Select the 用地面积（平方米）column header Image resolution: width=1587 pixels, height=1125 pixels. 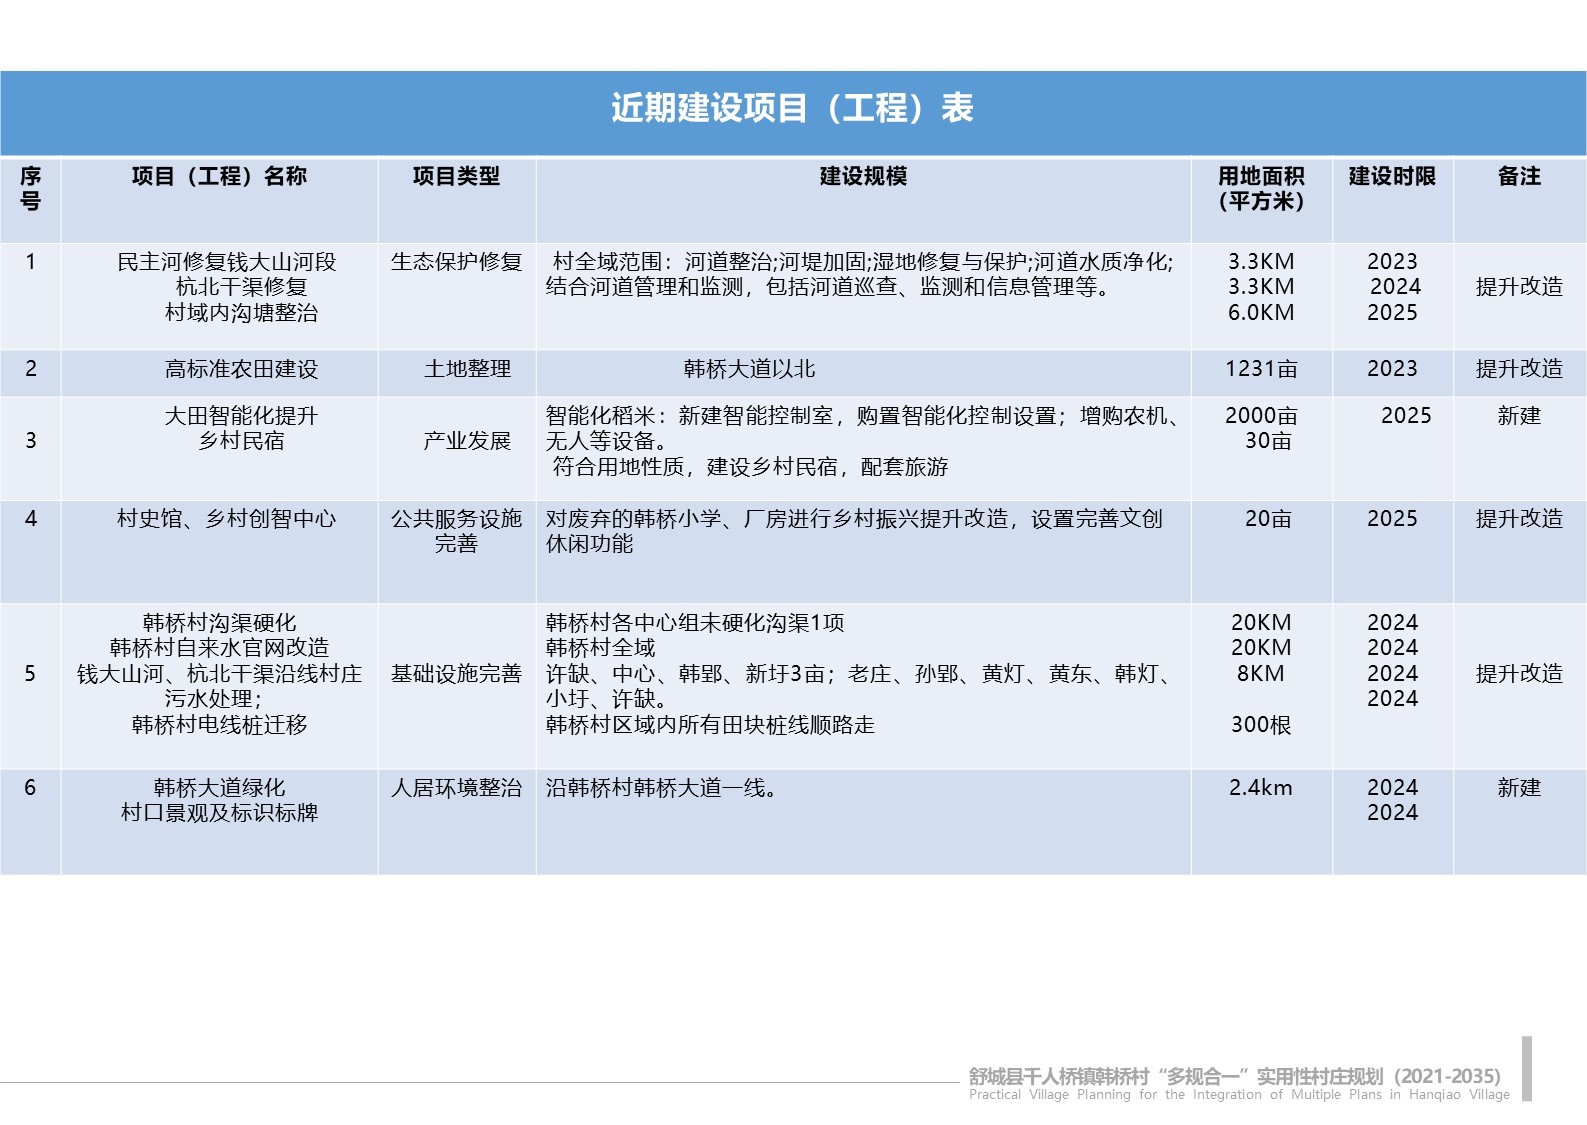[x=1261, y=189]
